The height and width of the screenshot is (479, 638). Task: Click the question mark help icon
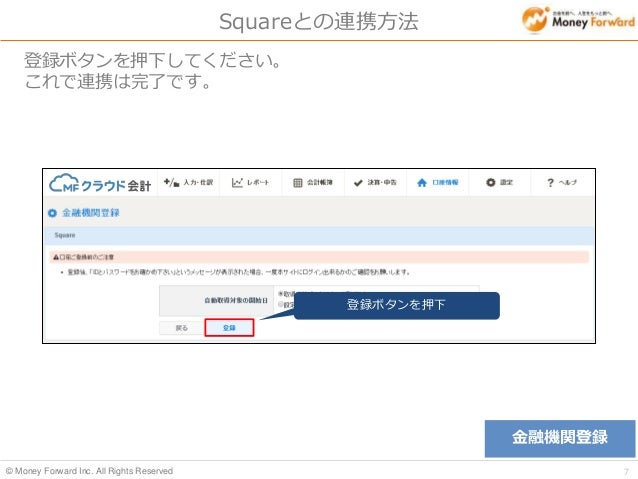(551, 183)
